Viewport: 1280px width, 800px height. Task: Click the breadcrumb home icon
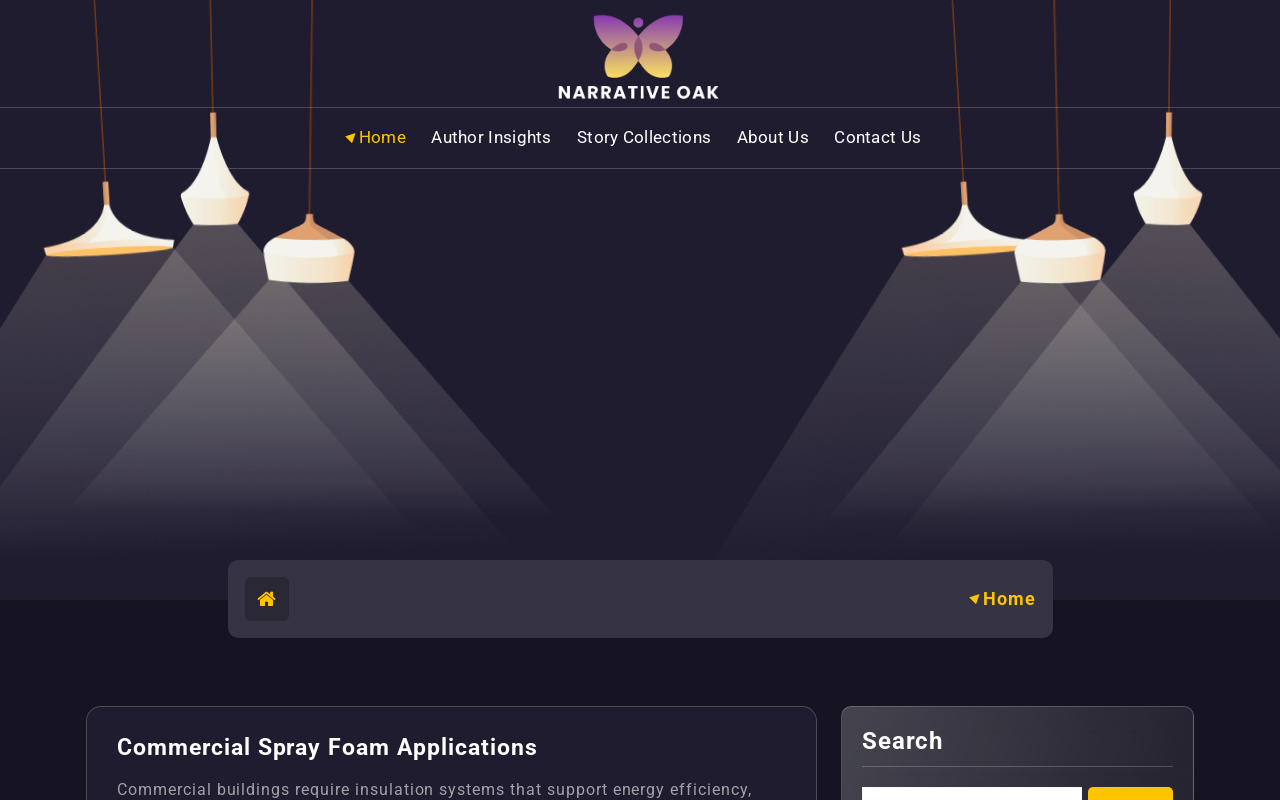tap(267, 599)
